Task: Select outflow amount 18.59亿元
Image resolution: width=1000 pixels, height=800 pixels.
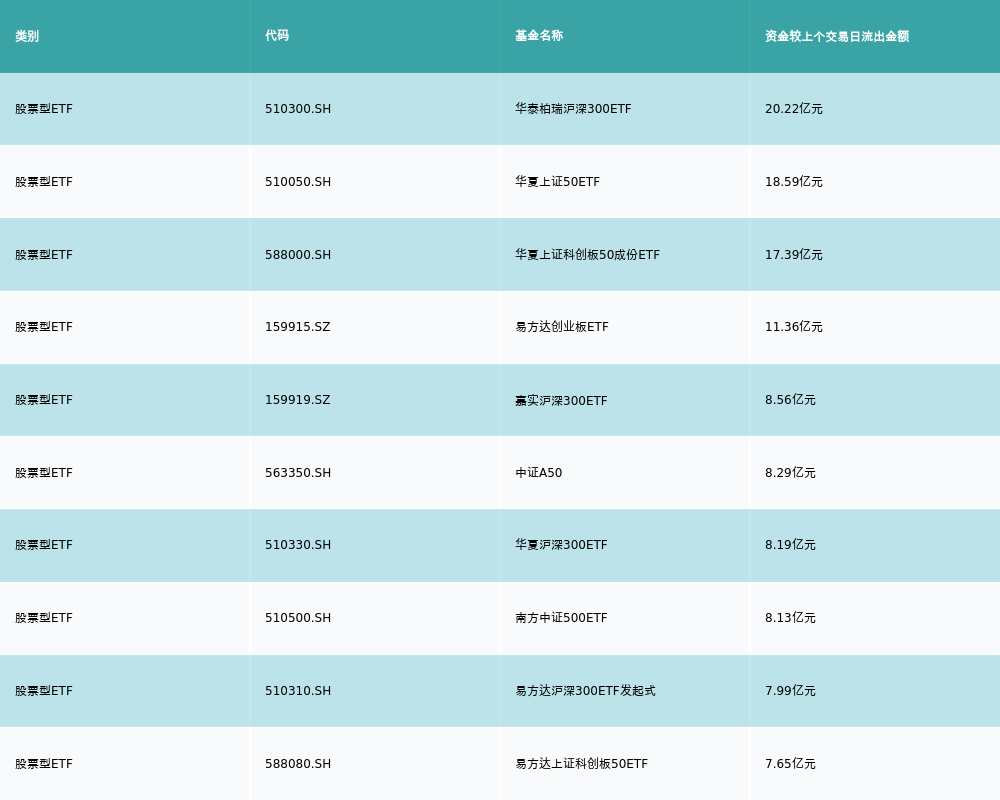Action: [x=793, y=182]
